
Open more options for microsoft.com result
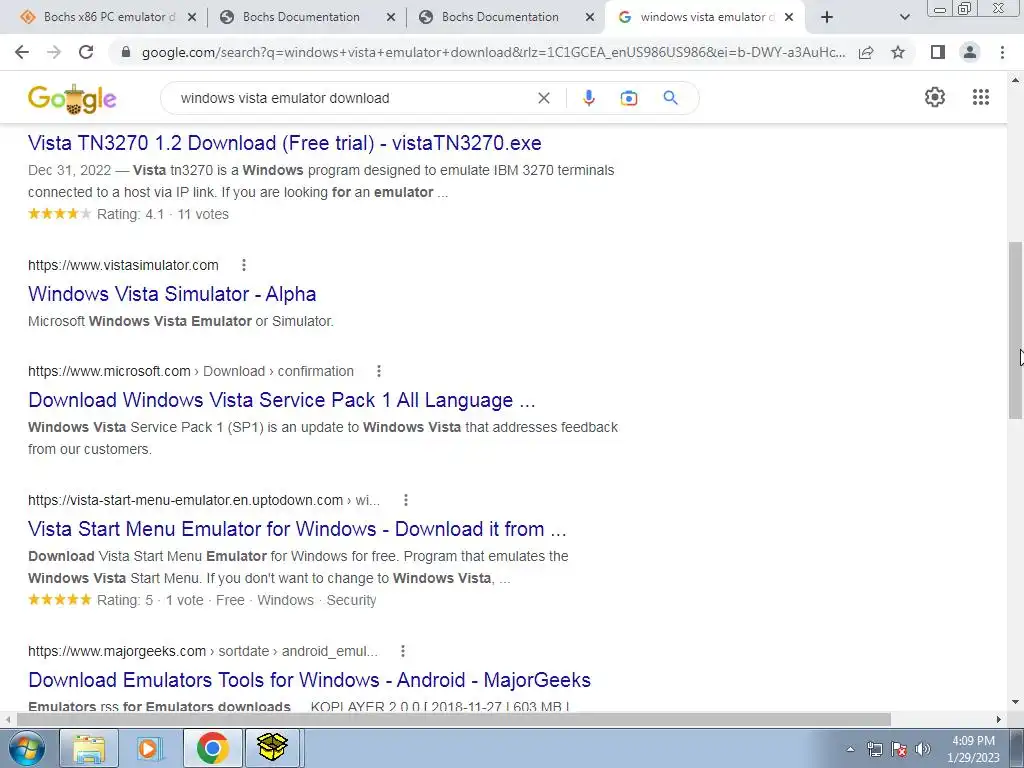[379, 371]
